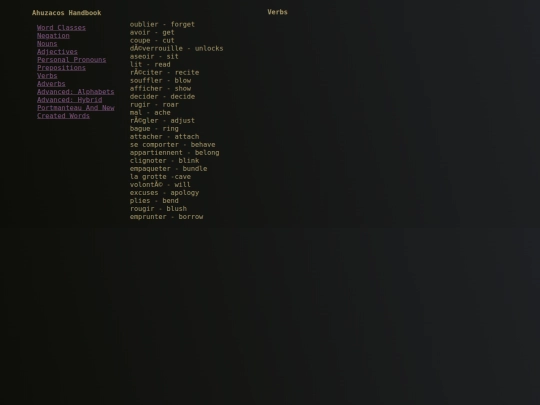Click the Verbs sidebar link
The image size is (540, 405).
pyautogui.click(x=47, y=75)
